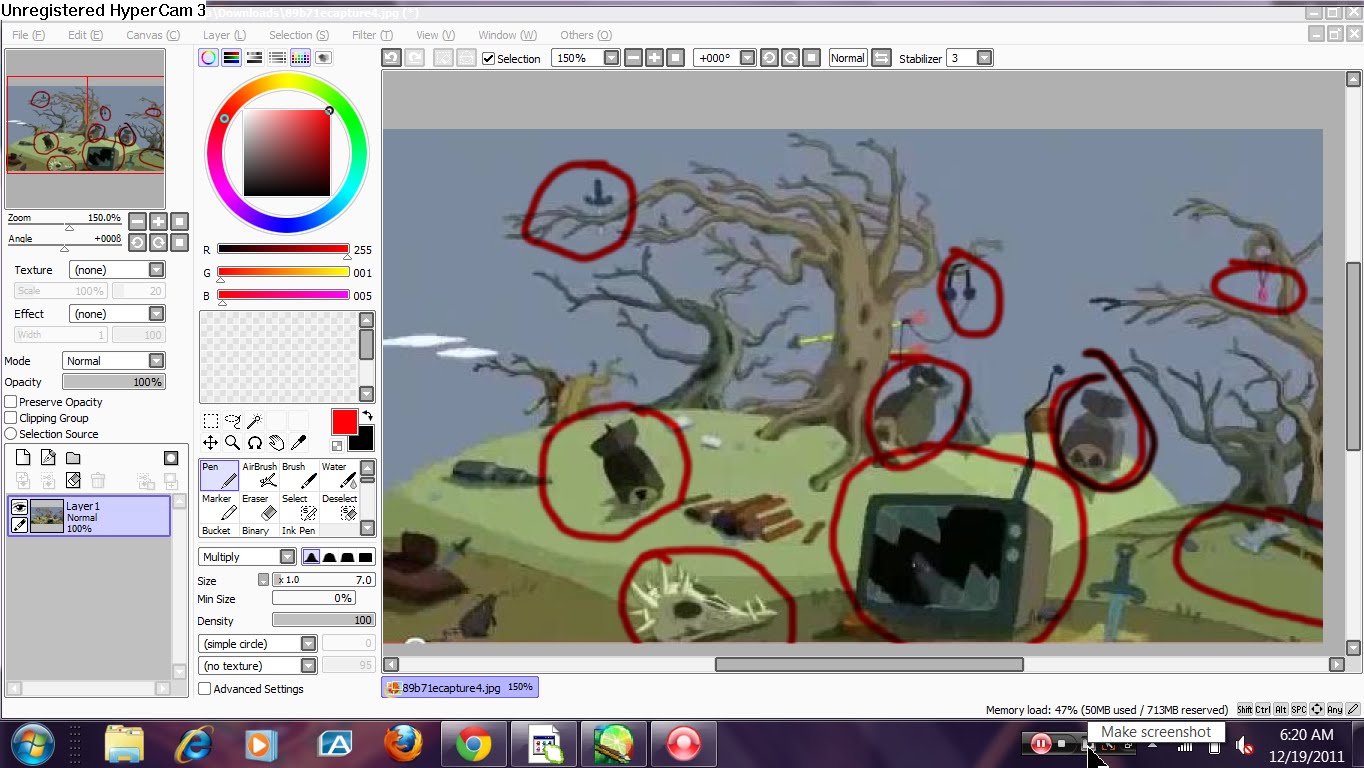Zoom in with toolbar plus button
Screen dimensions: 1364x768
655,58
